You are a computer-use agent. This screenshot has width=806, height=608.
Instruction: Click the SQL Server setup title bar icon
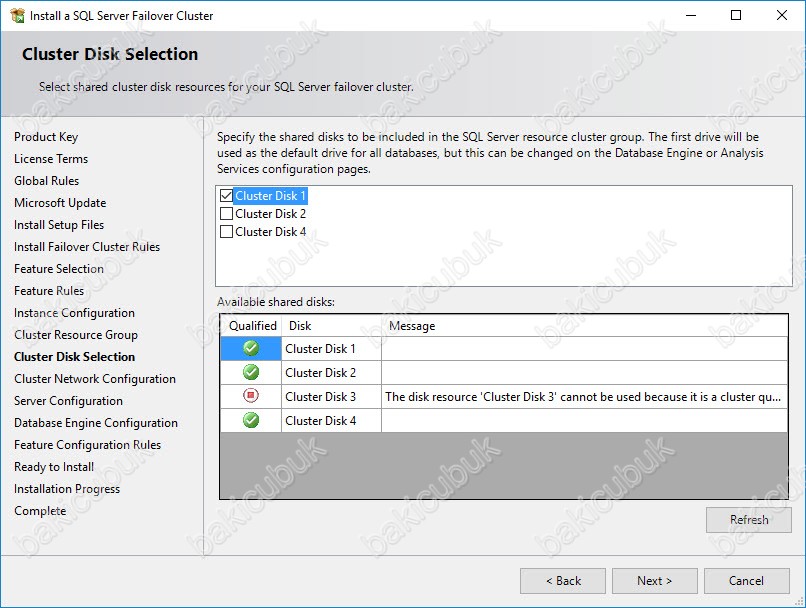17,15
